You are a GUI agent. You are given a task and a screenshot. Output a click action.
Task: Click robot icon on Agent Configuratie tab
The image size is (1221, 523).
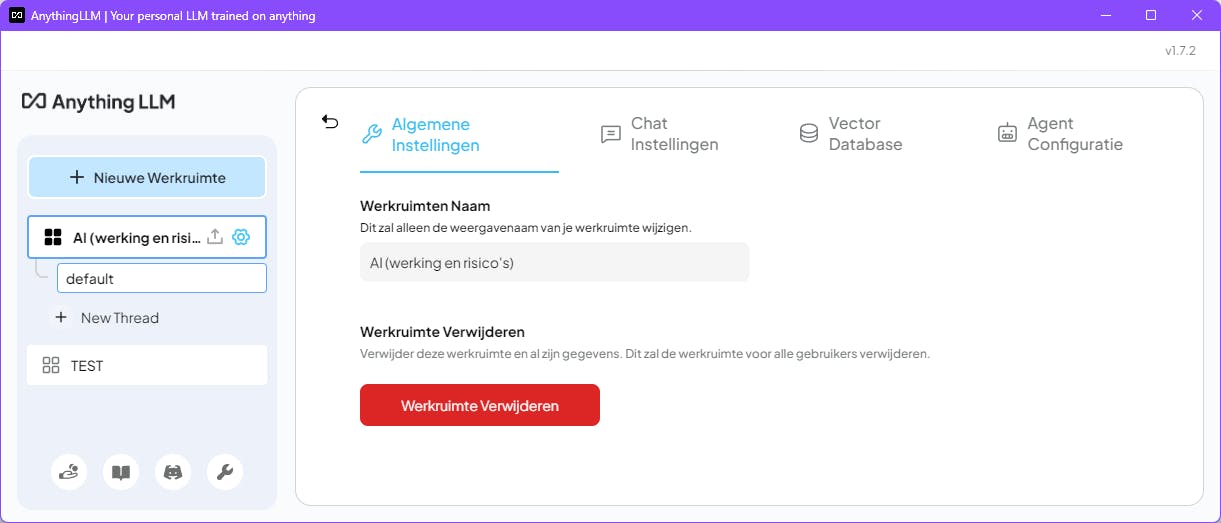point(1007,133)
